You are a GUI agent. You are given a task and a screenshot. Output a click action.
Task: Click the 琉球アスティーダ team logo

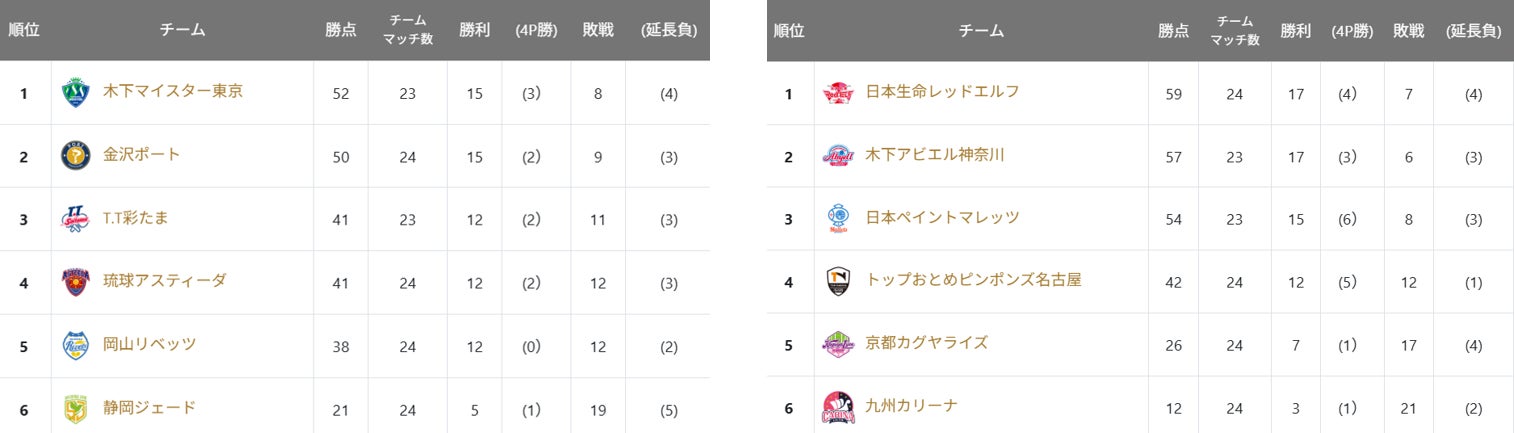tap(76, 281)
